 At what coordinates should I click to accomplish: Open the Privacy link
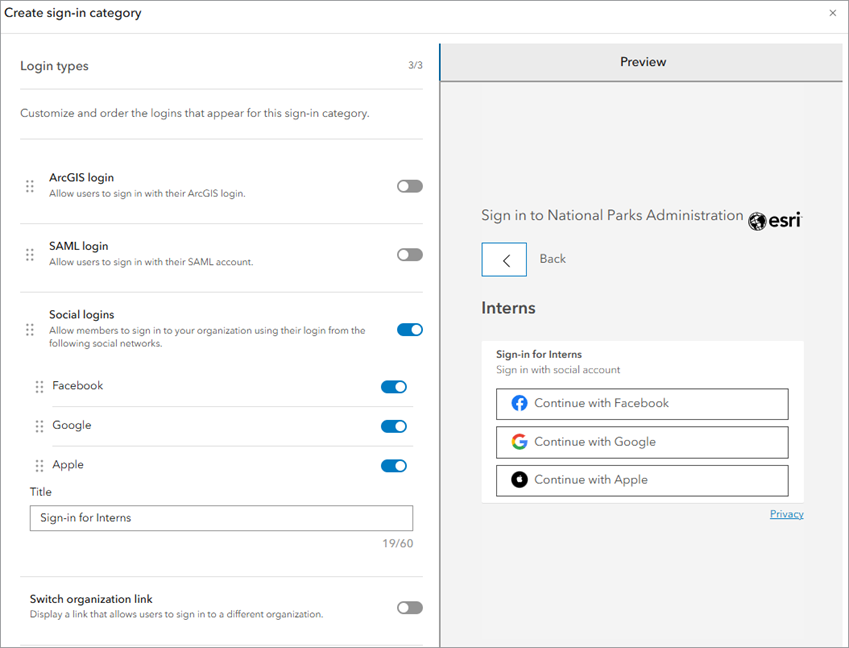point(786,514)
